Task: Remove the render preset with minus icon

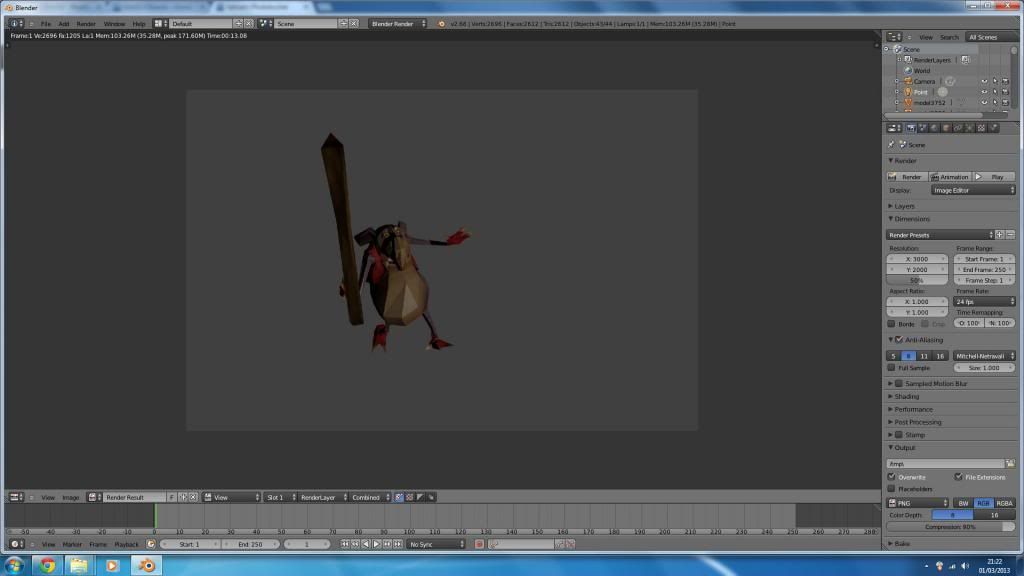Action: pos(1010,235)
